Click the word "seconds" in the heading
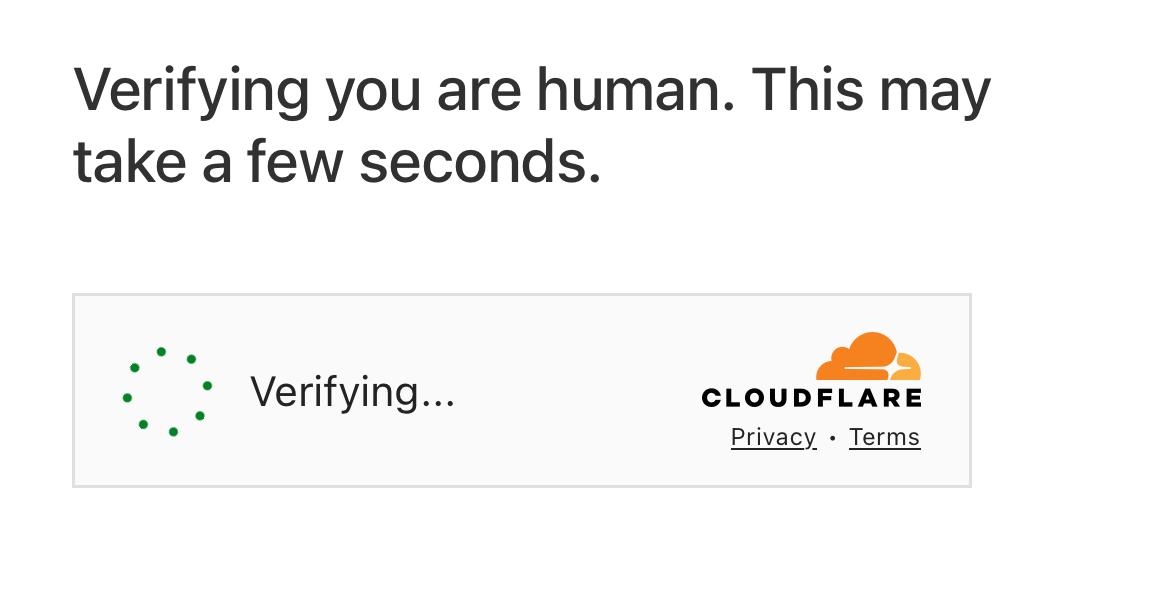This screenshot has width=1170, height=607. click(x=480, y=162)
